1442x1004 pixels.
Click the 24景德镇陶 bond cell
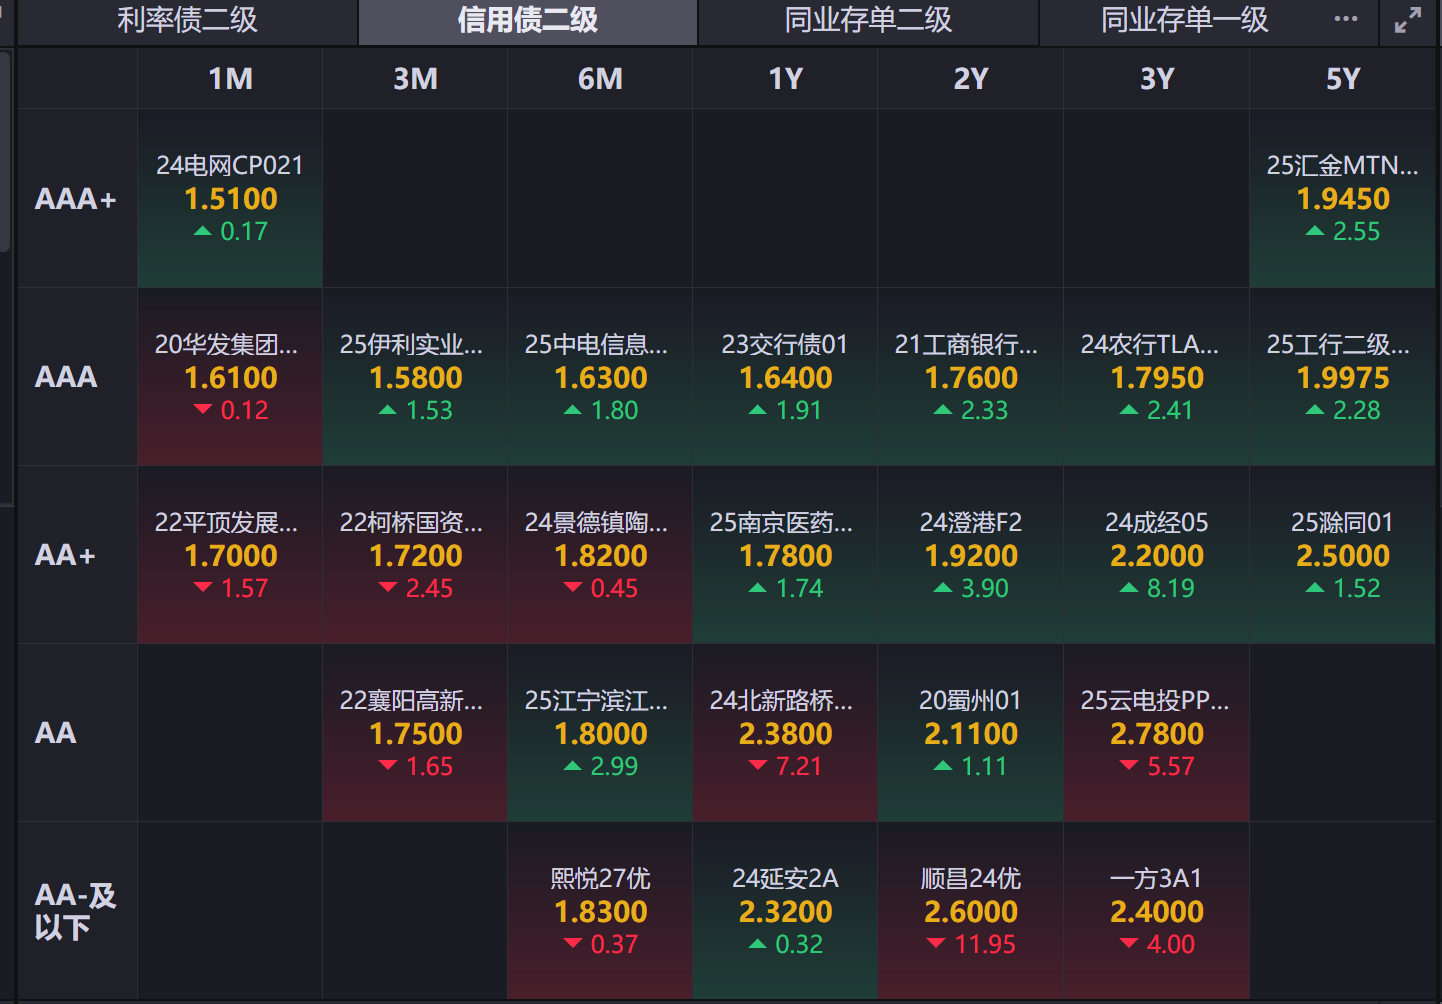click(600, 555)
